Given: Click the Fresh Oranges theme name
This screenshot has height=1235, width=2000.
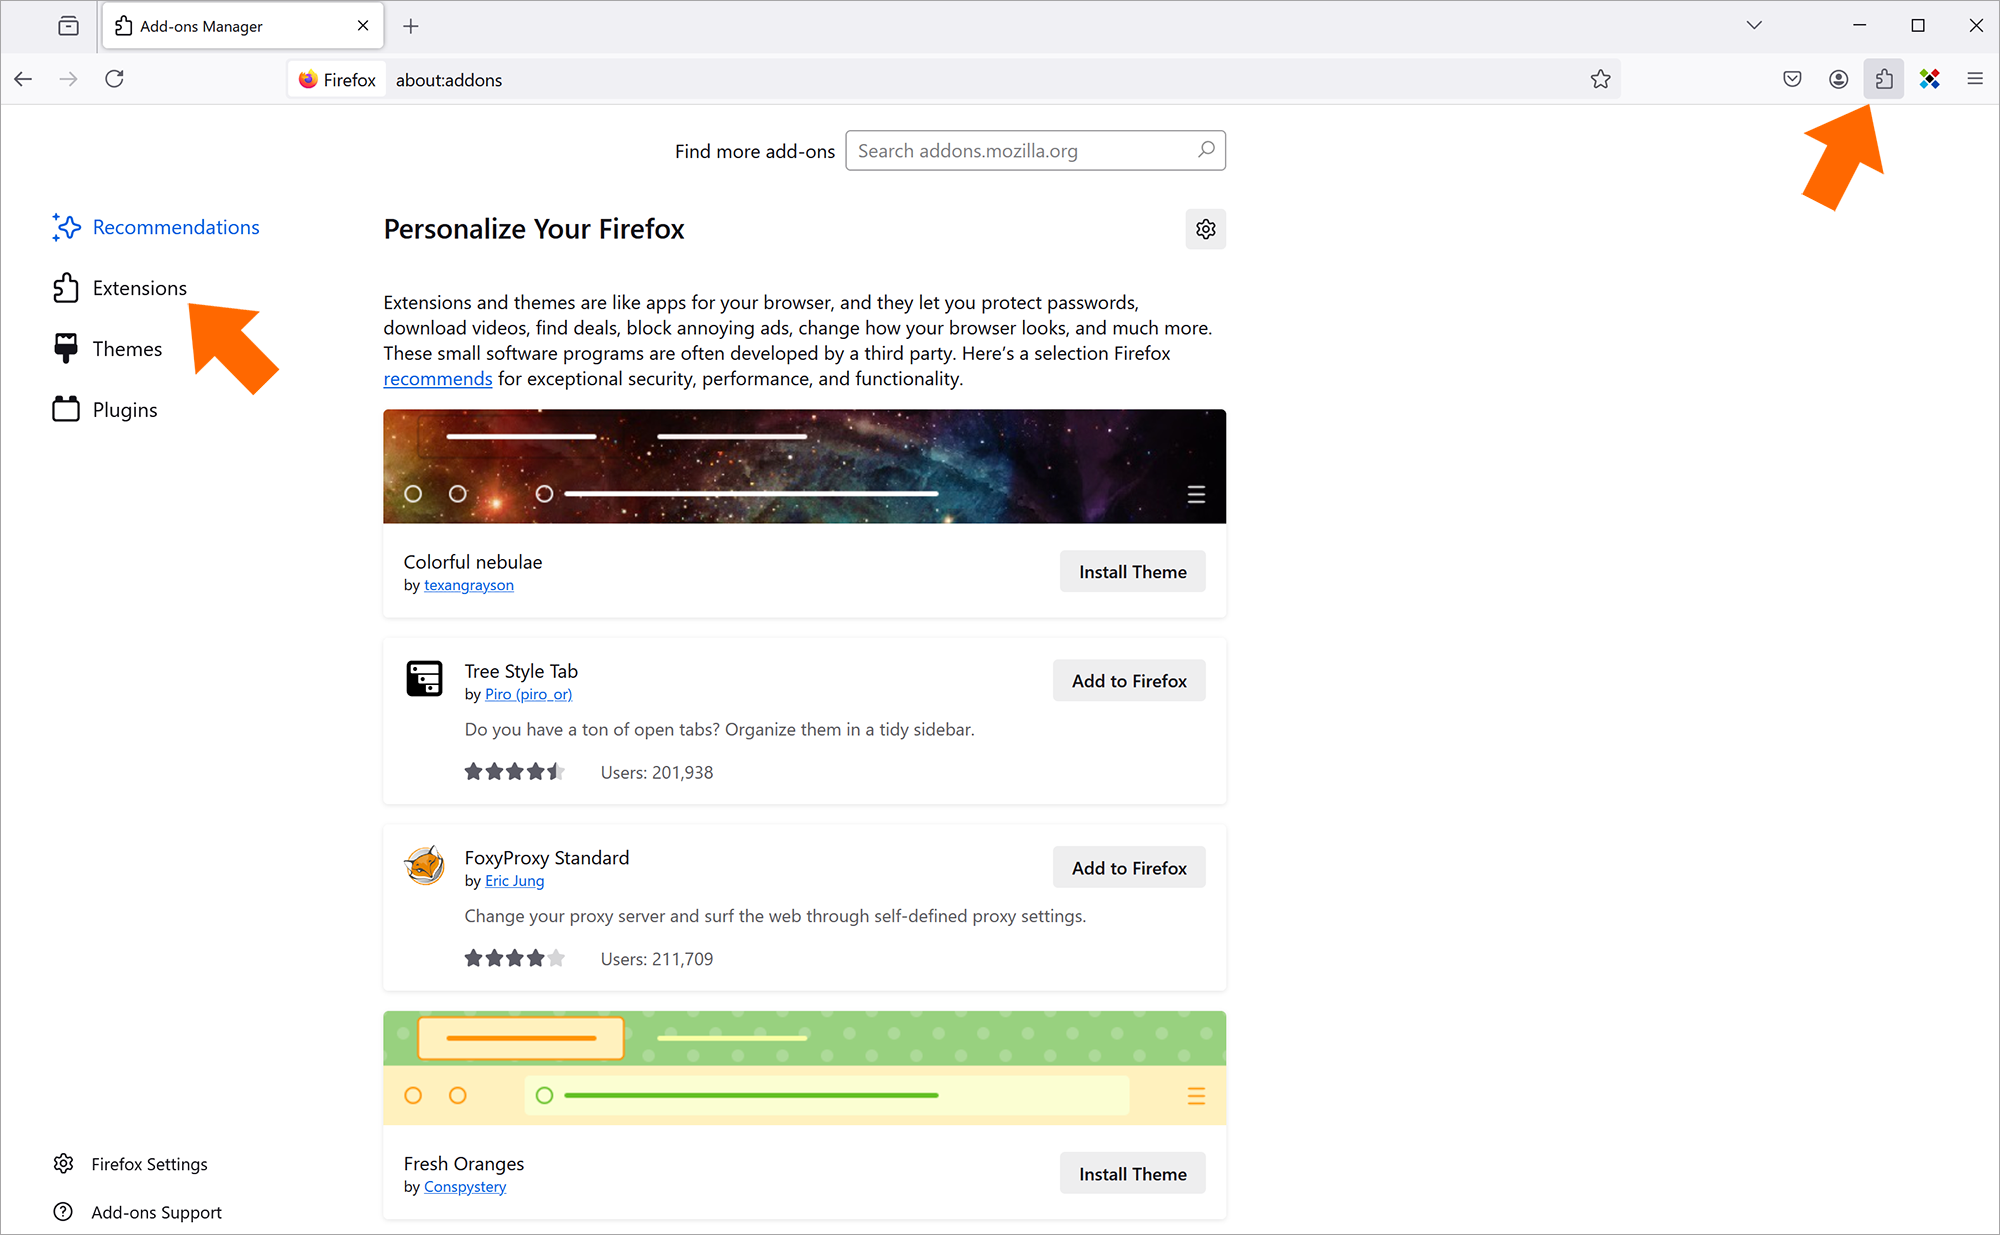Looking at the screenshot, I should coord(464,1164).
